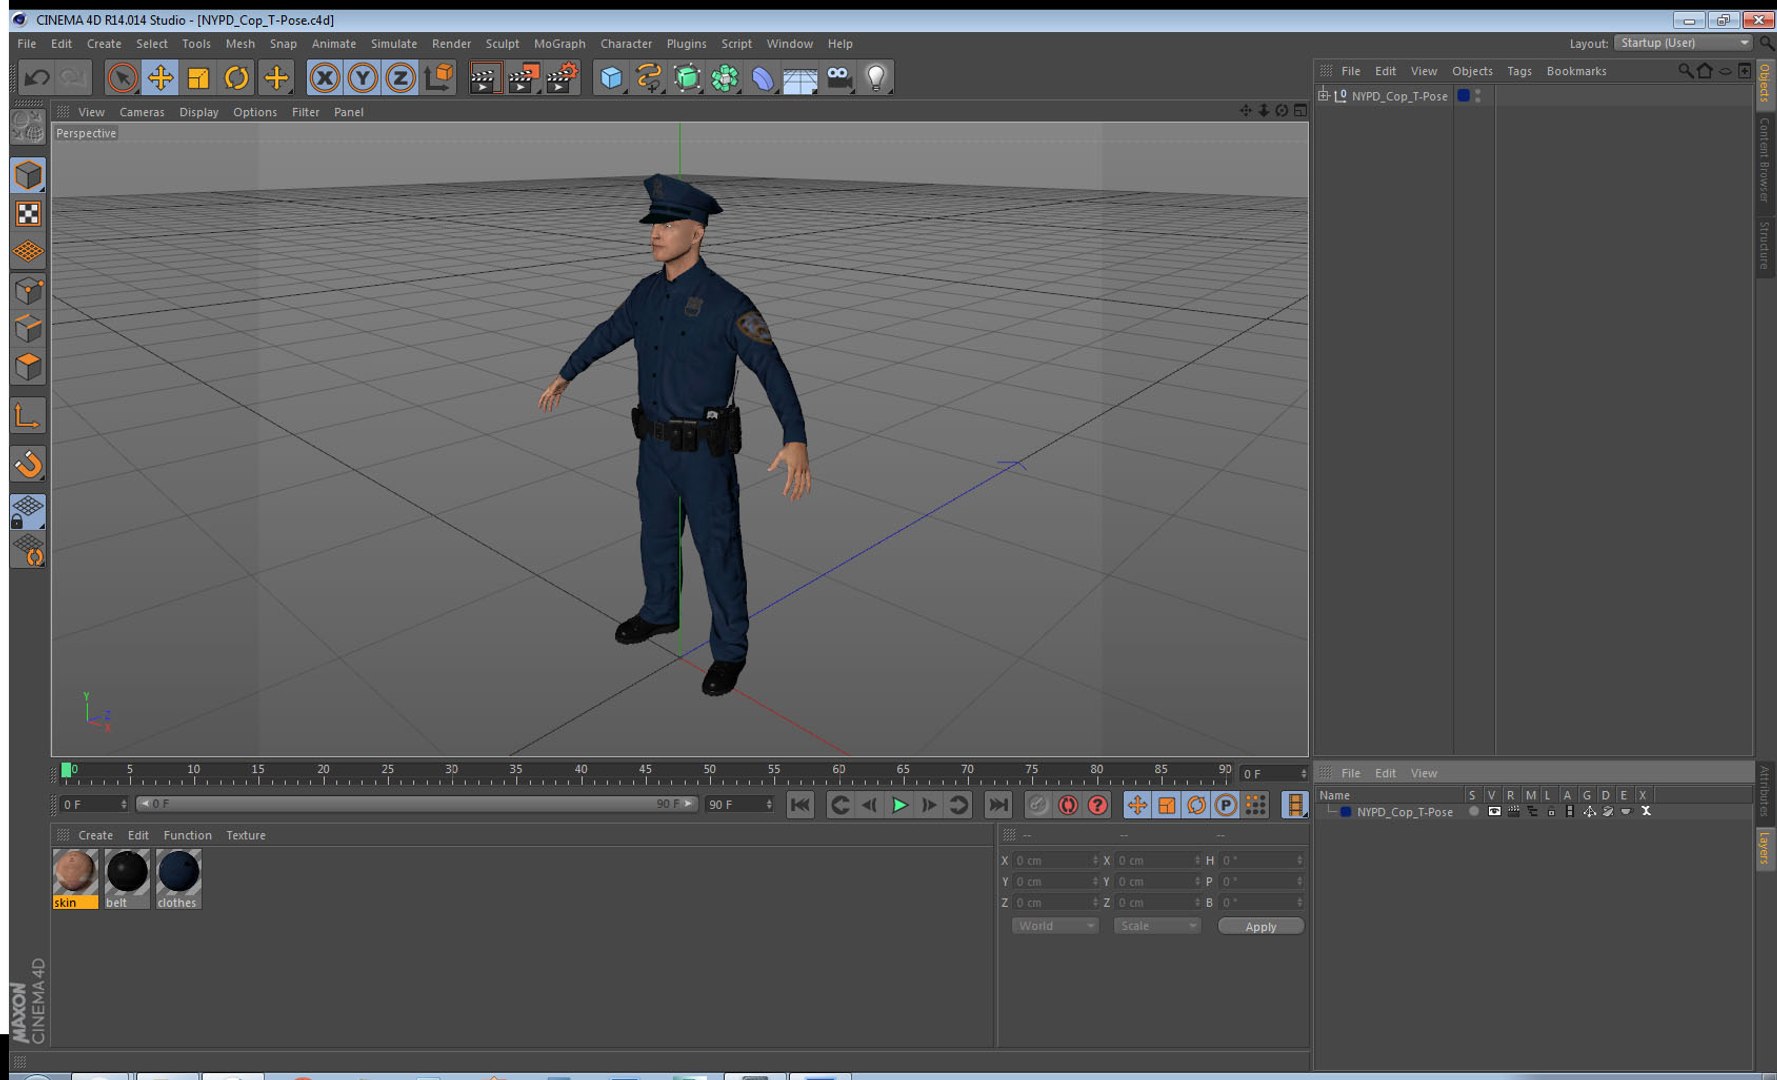Enable the Axis mode icon

click(x=28, y=415)
